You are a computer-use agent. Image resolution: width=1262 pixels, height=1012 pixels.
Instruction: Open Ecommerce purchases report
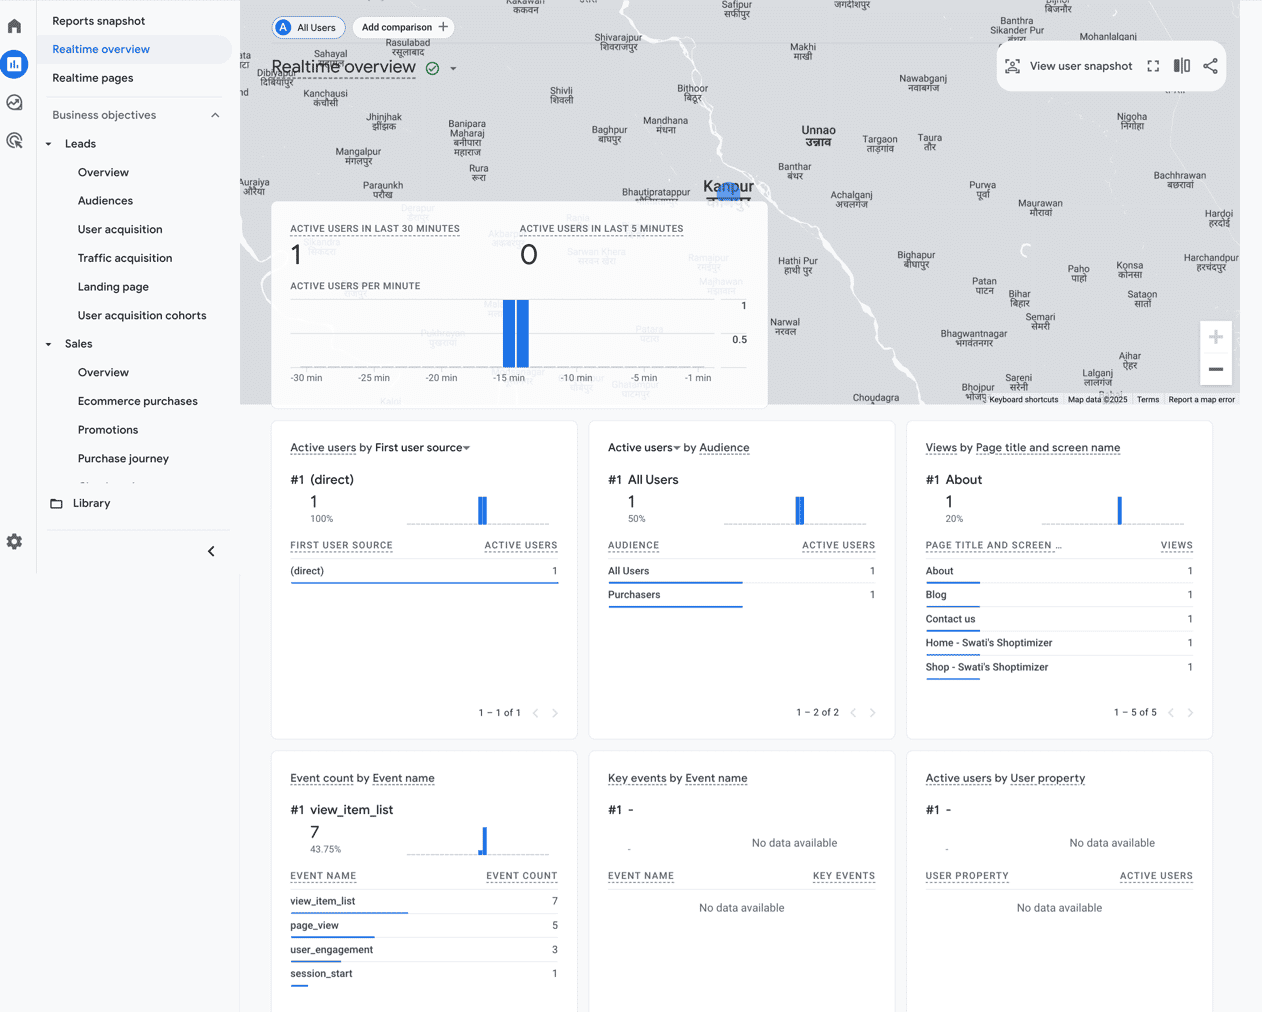(138, 401)
